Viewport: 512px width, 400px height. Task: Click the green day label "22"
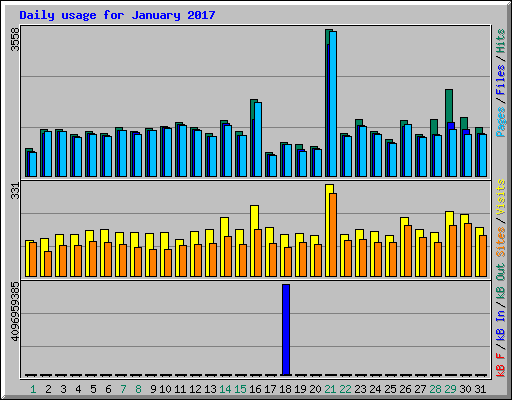tap(345, 389)
